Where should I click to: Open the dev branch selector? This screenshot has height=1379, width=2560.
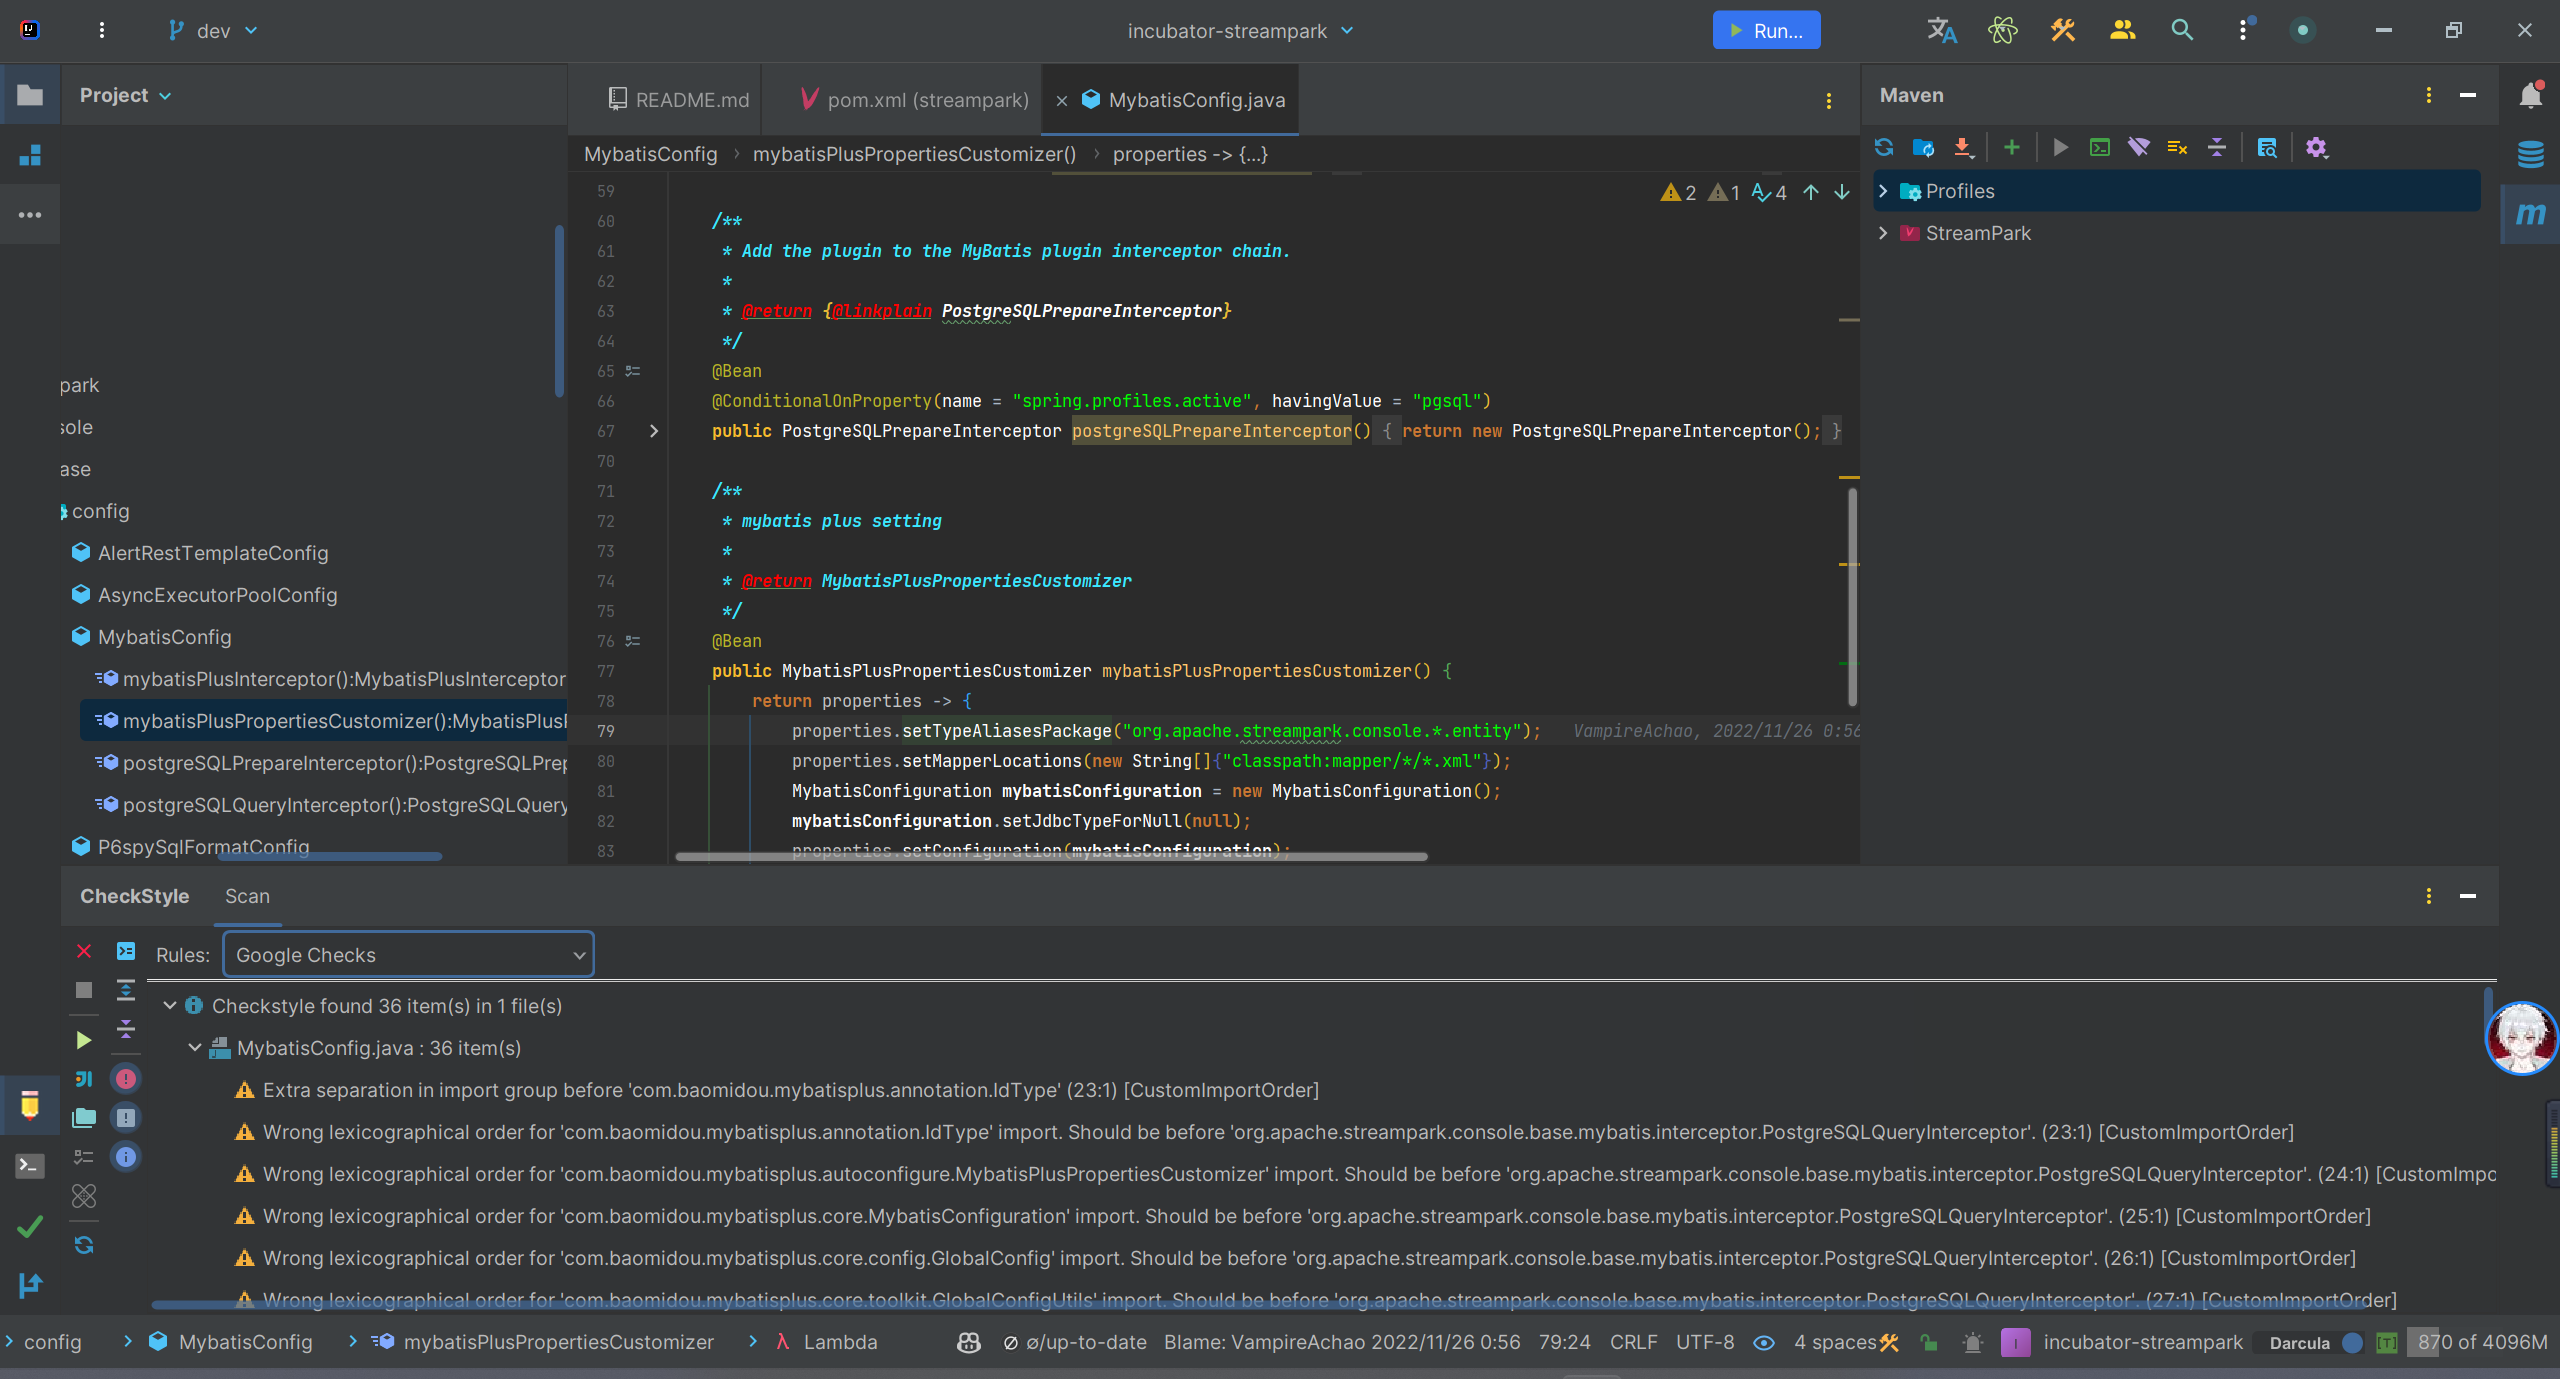pyautogui.click(x=213, y=31)
